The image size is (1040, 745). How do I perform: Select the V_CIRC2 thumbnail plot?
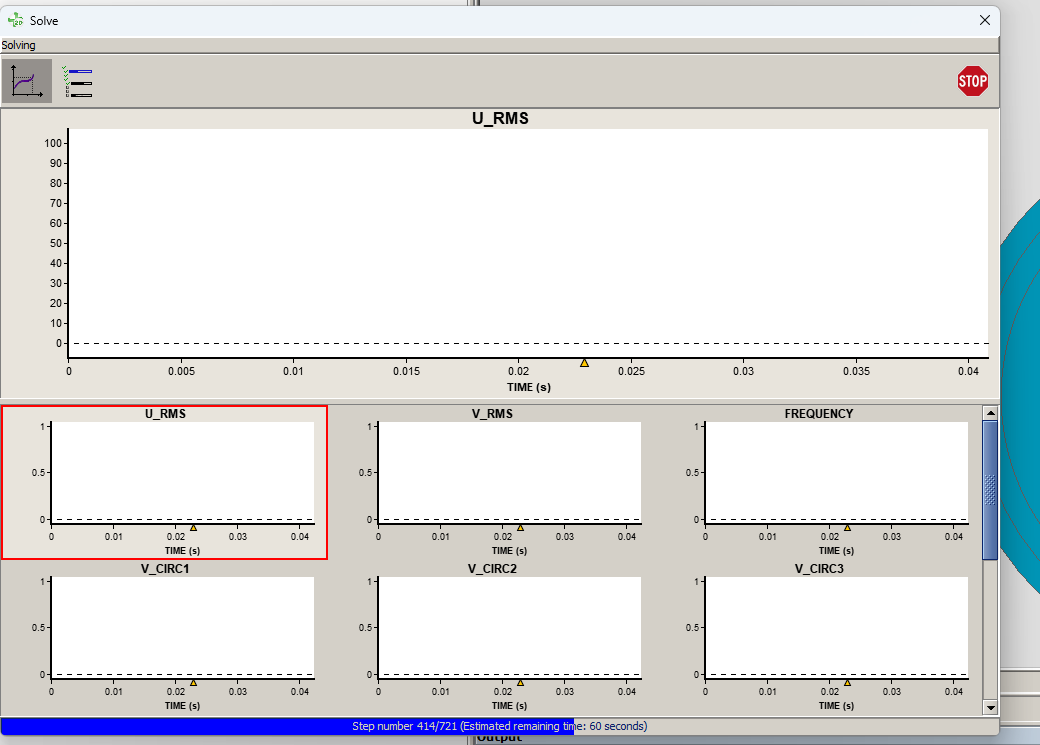(x=491, y=638)
